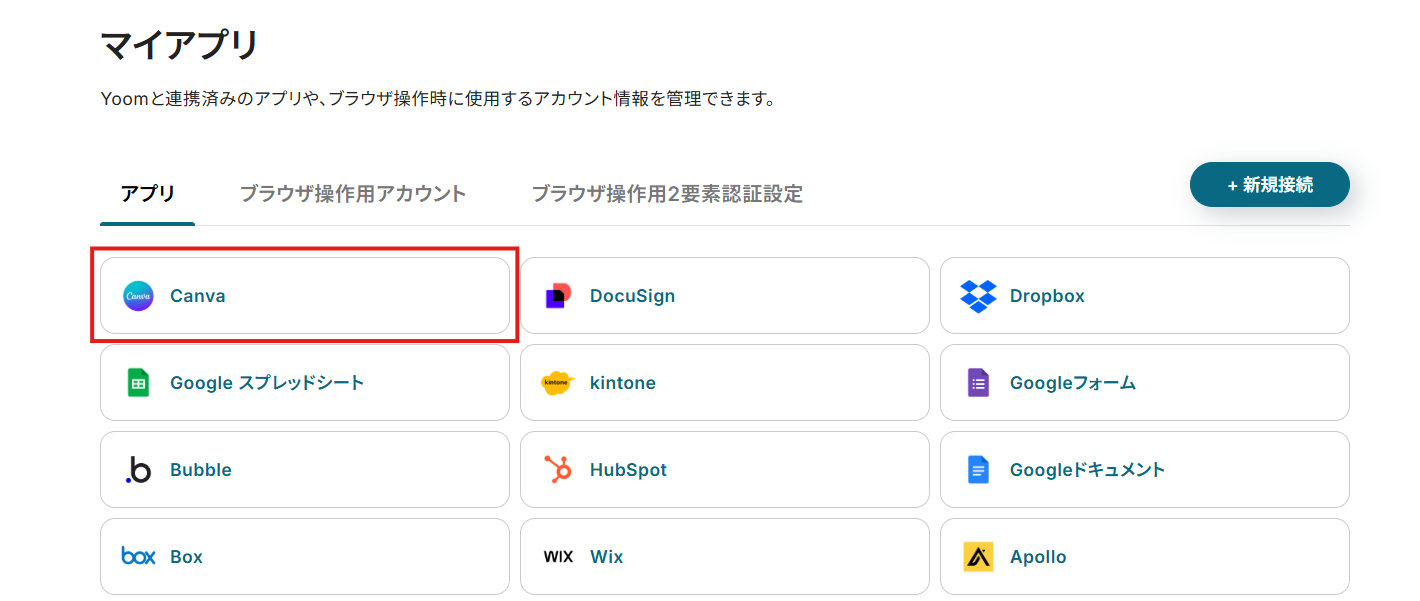Click the Bubble logo icon
1420x601 pixels.
pos(138,470)
